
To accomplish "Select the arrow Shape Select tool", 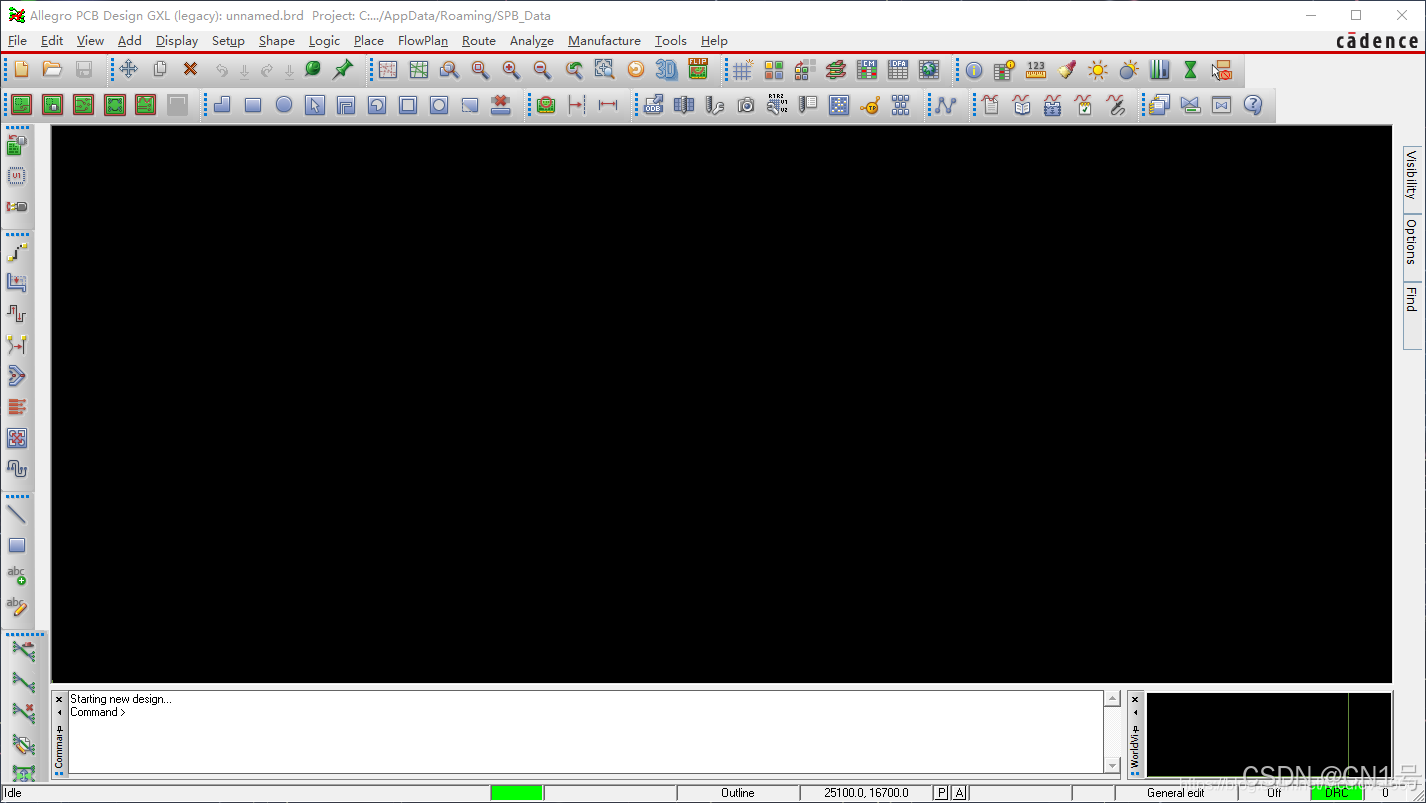I will [x=315, y=104].
